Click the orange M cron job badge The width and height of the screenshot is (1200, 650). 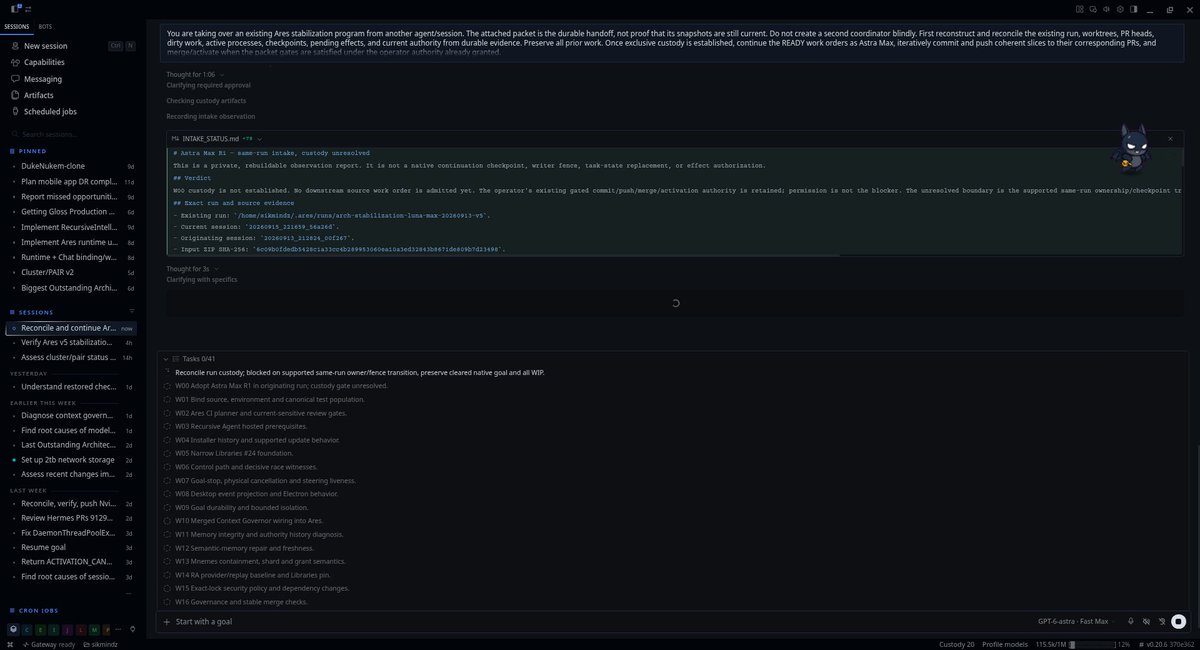(x=92, y=629)
